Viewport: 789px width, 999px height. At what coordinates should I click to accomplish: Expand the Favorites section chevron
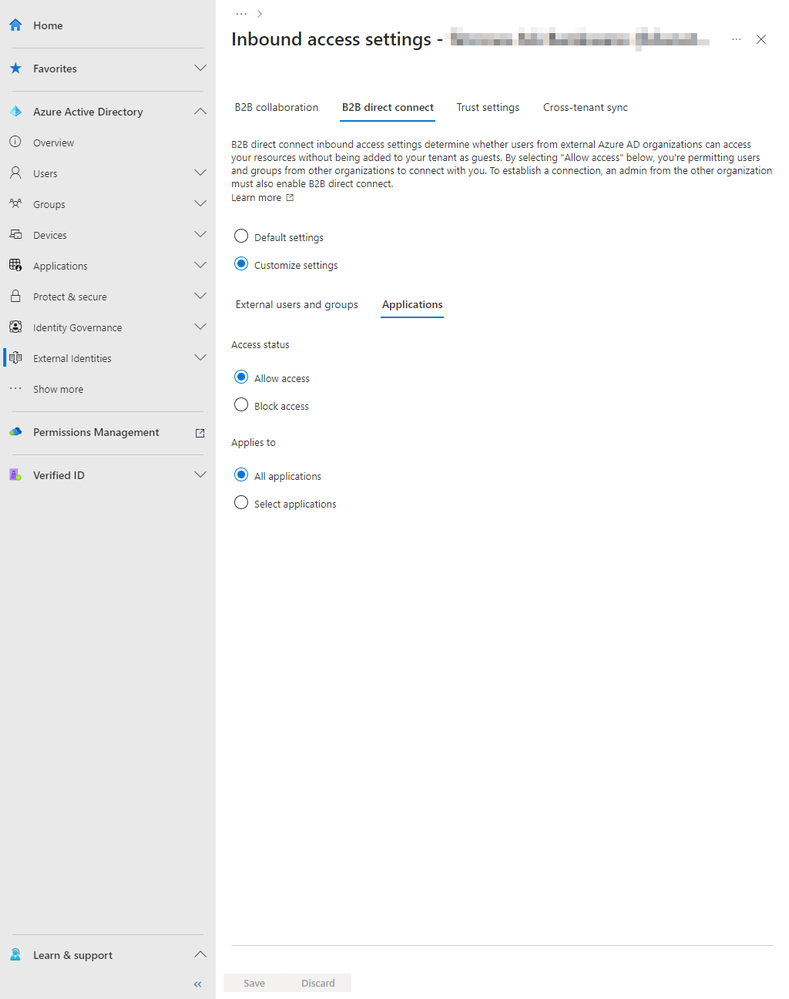[x=200, y=68]
